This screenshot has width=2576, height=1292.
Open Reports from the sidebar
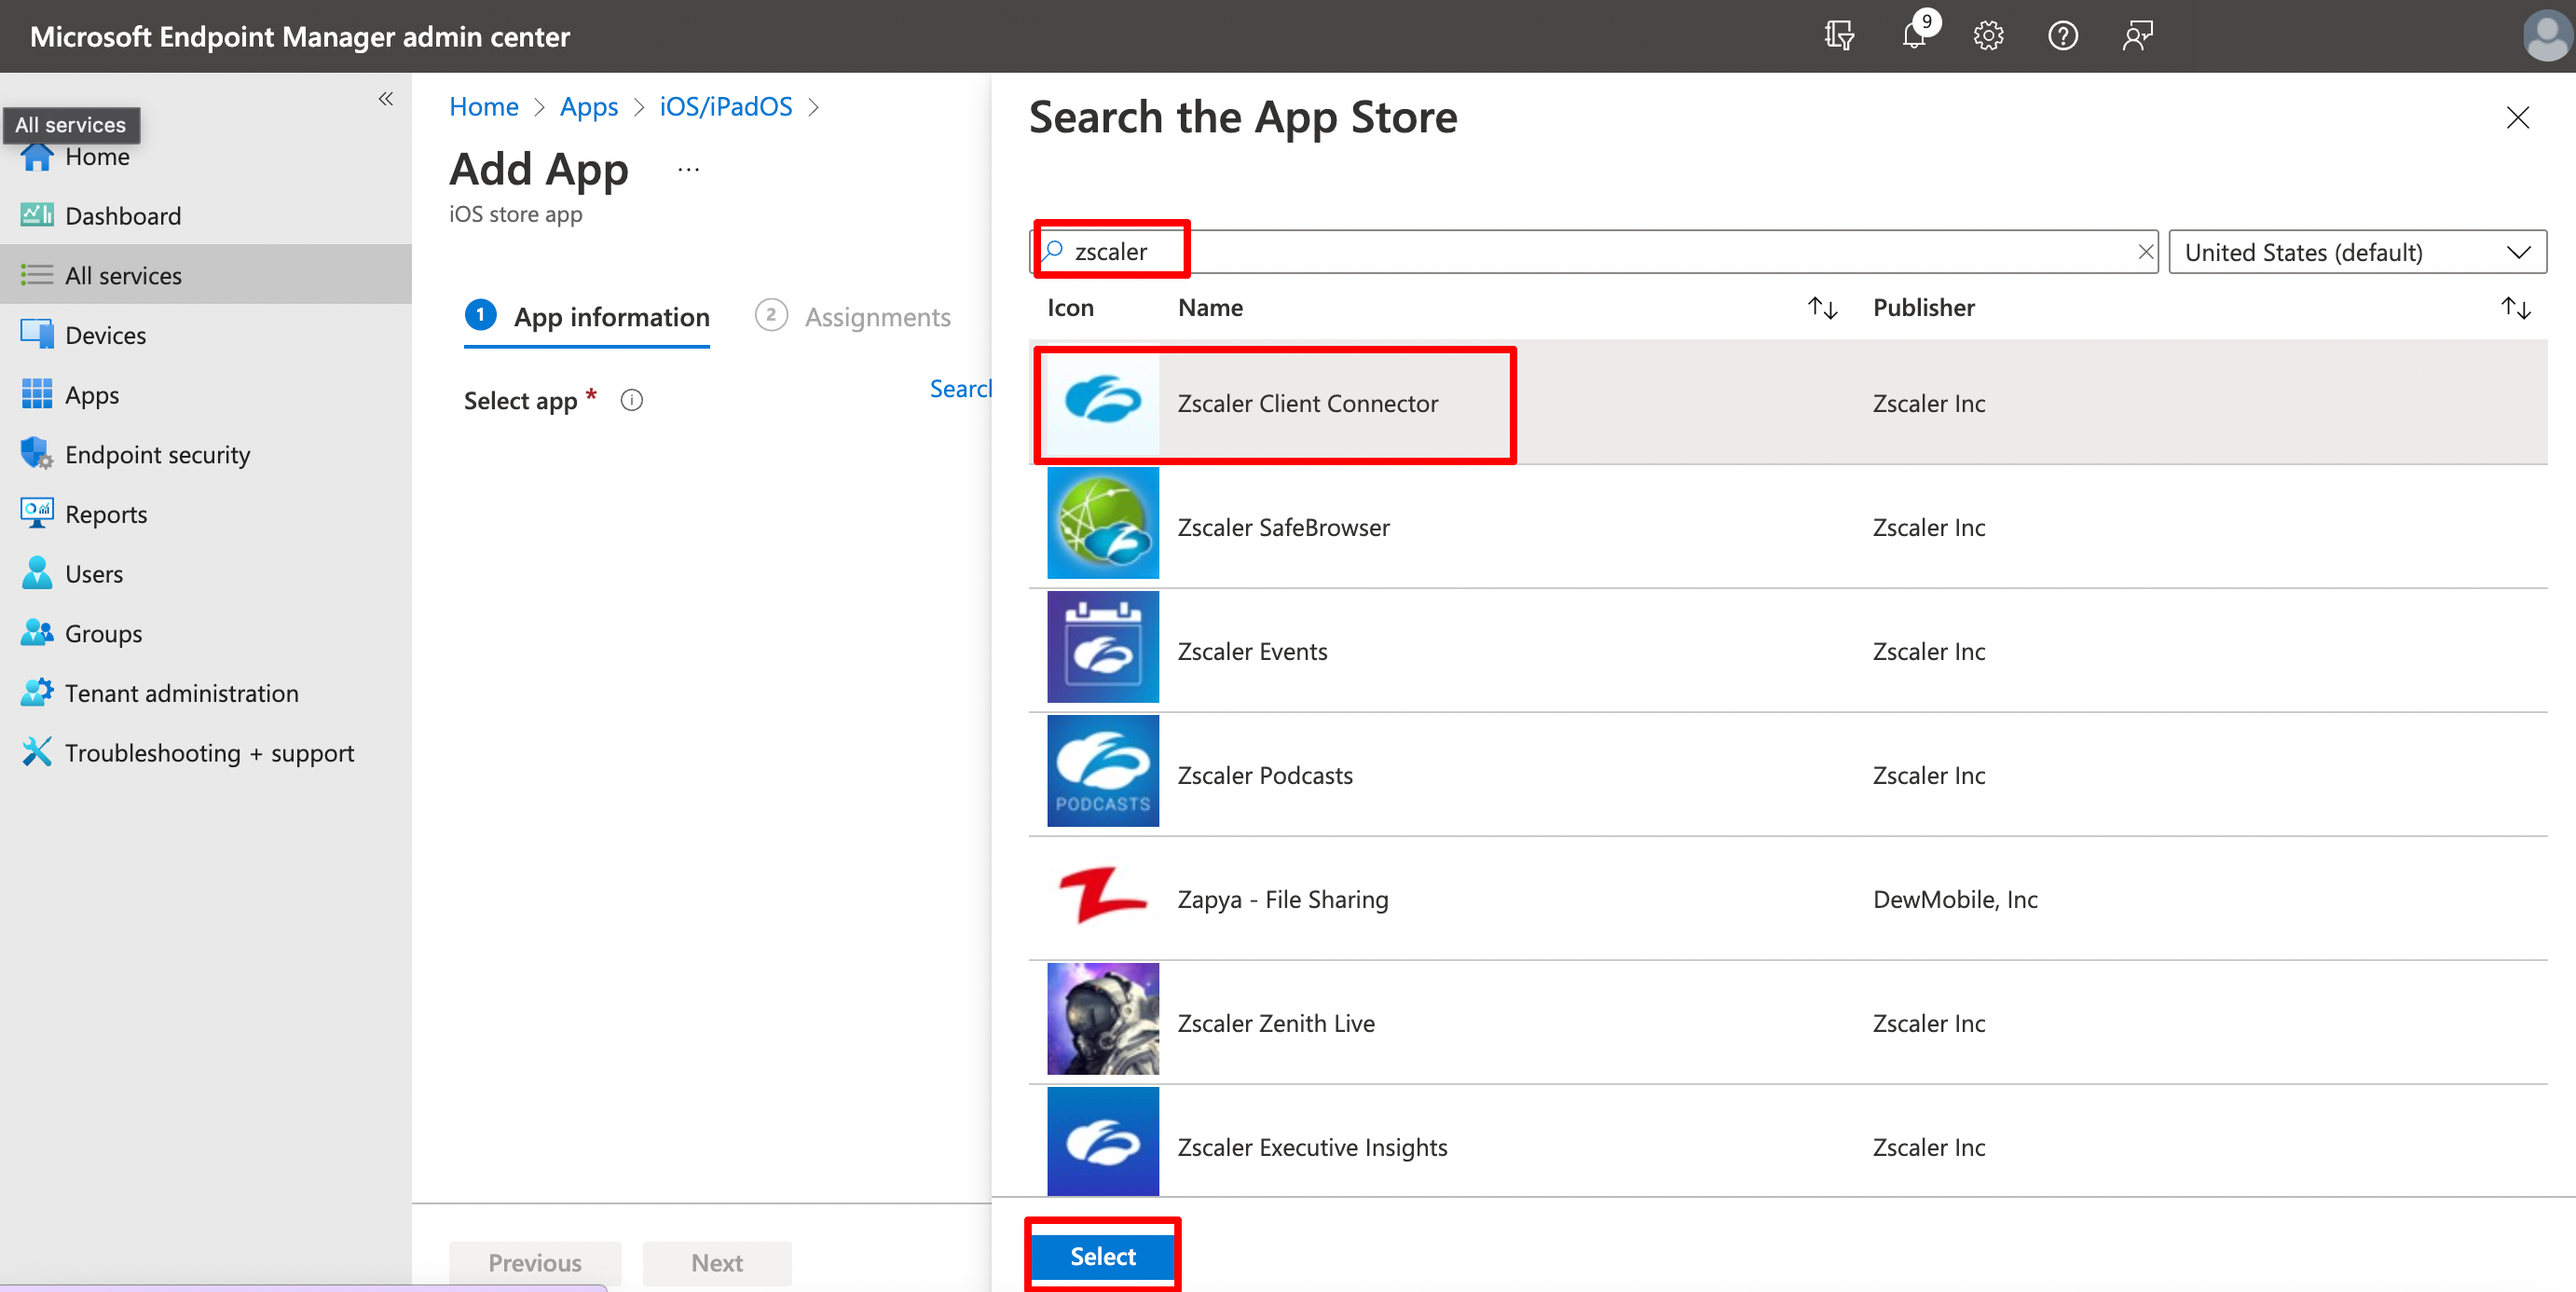tap(106, 513)
